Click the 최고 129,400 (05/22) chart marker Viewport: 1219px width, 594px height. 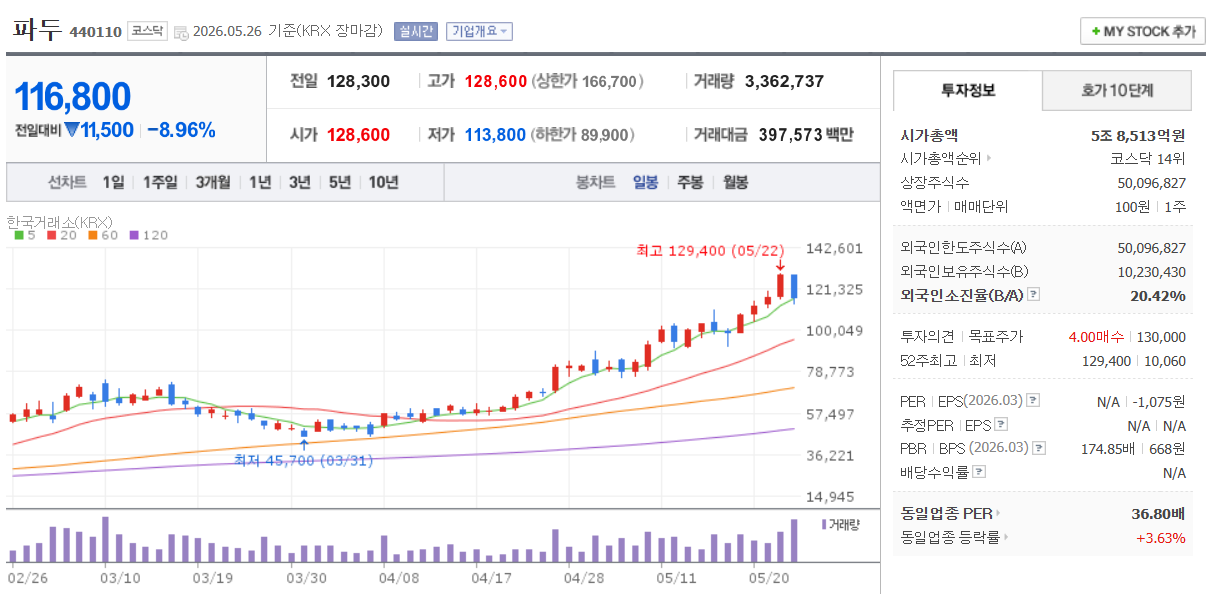click(711, 250)
